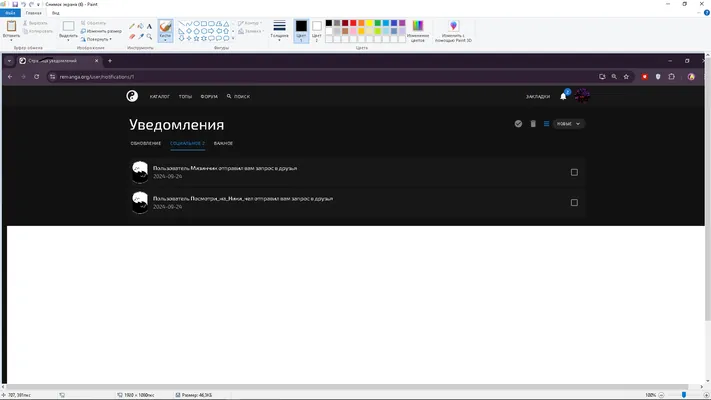Open the Customize Quick Access Toolbar dropdown
Image resolution: width=711 pixels, height=400 pixels.
38,4
